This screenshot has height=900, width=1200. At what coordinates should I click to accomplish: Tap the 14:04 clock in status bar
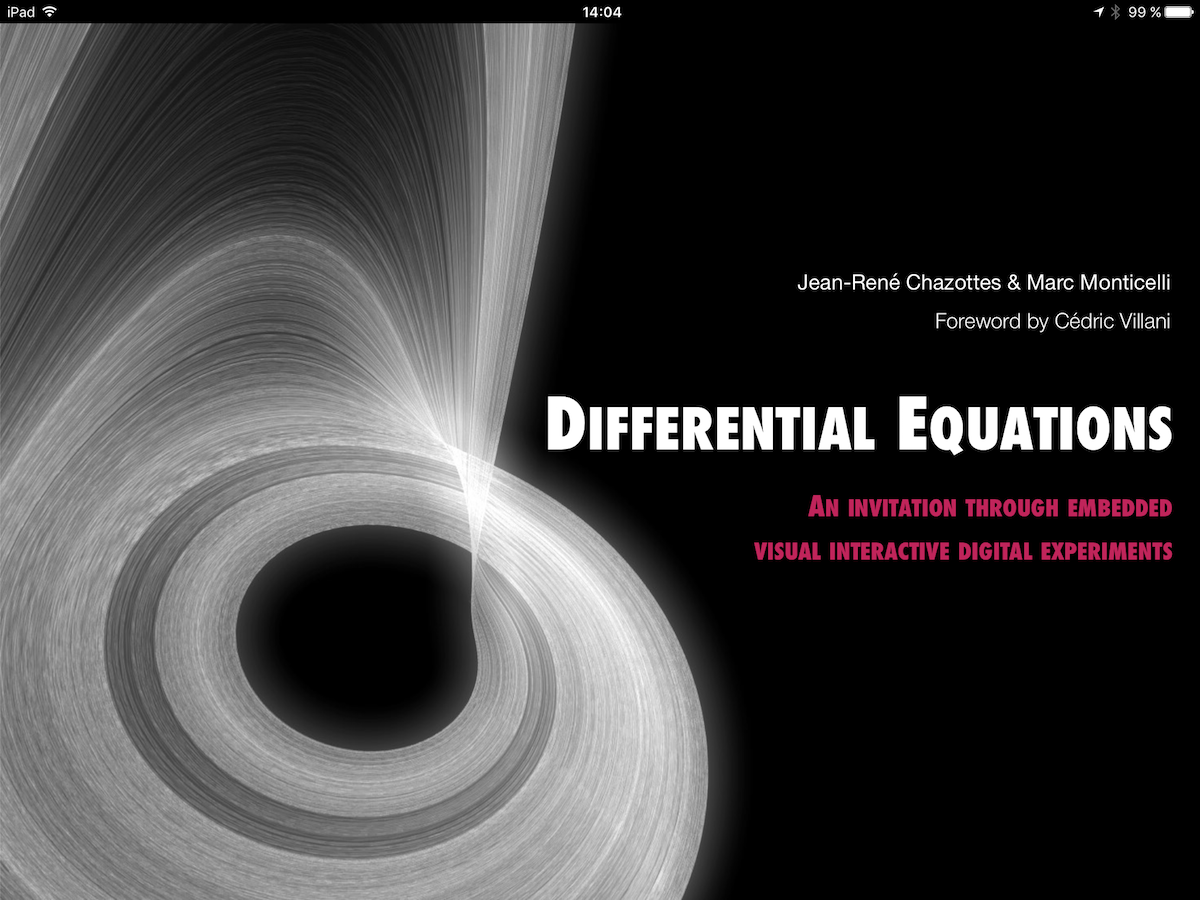click(x=601, y=12)
